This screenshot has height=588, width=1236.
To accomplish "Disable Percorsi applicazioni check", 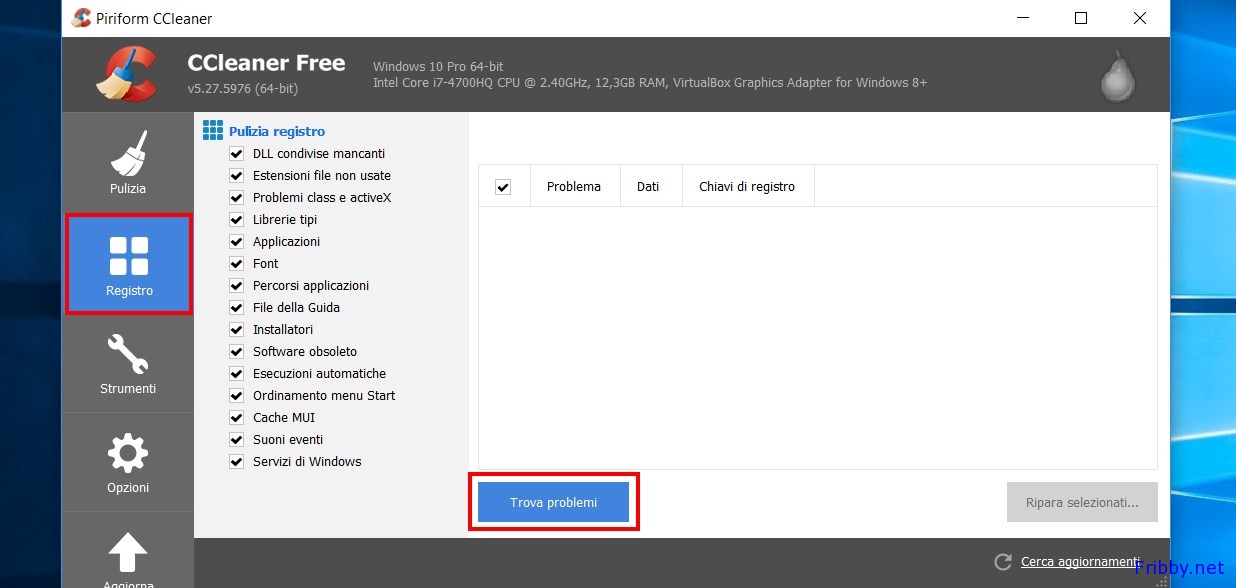I will click(x=237, y=286).
